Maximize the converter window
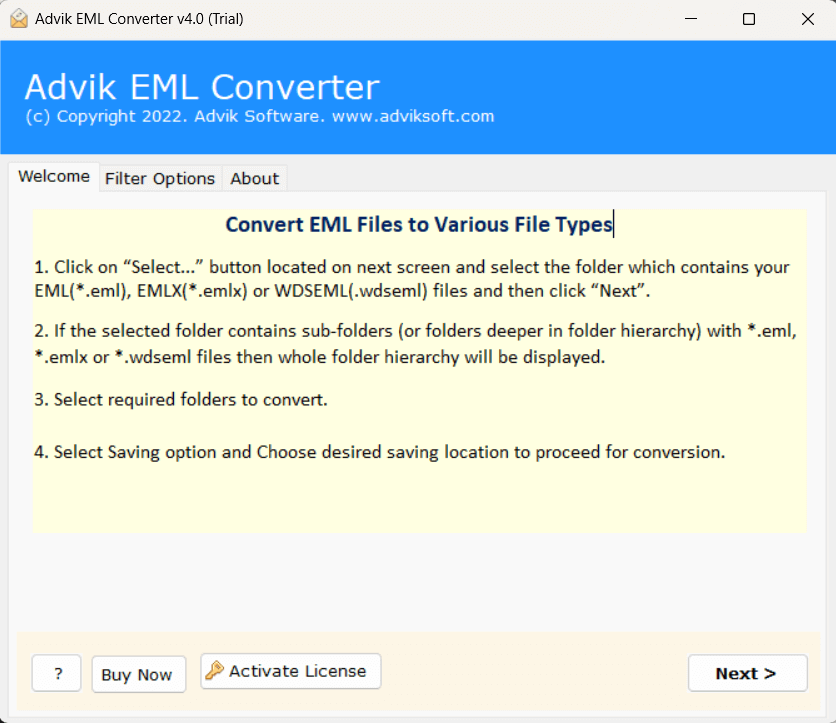 point(749,19)
